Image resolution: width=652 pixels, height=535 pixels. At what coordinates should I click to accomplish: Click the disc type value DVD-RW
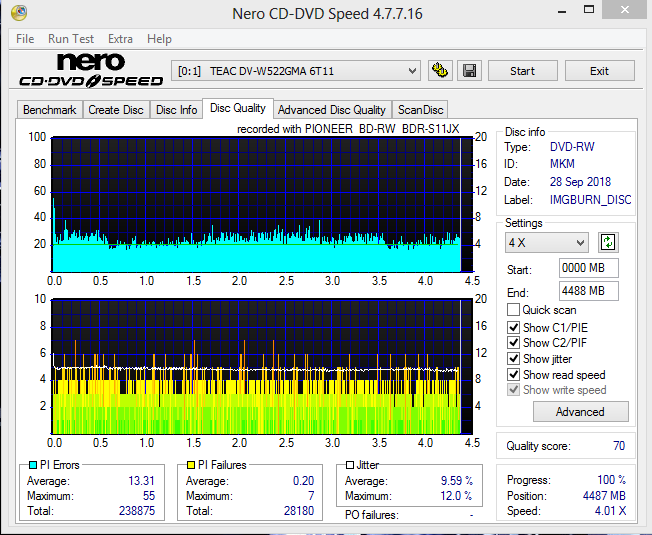point(572,147)
